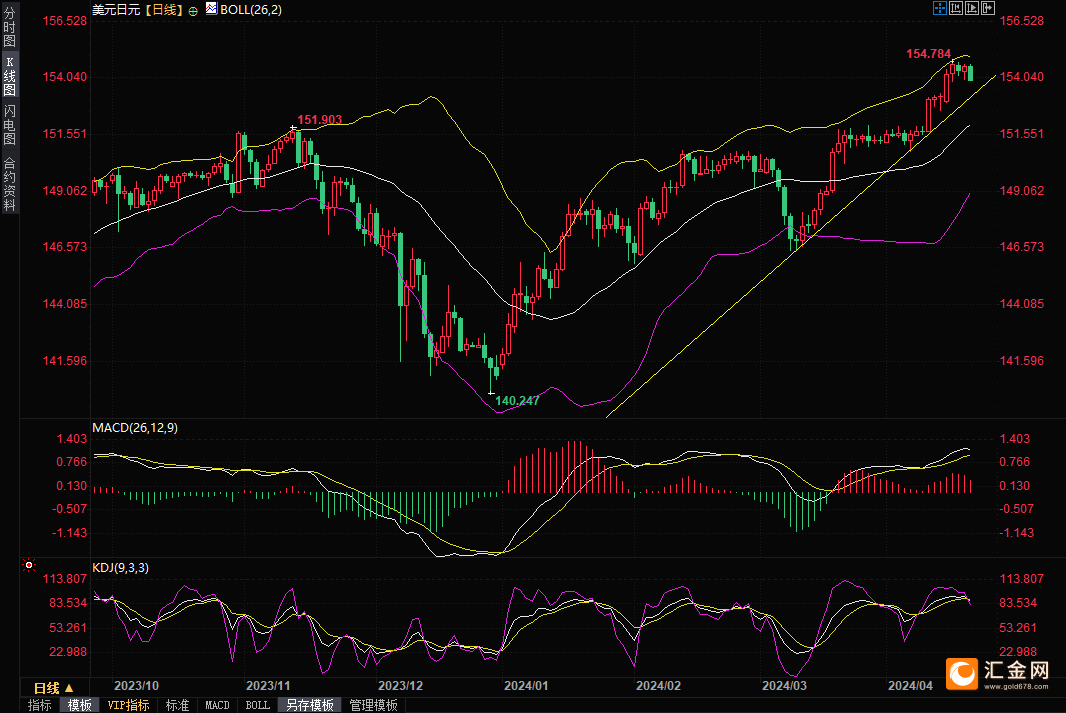The image size is (1066, 713).
Task: Click the 另存模板 button
Action: [x=310, y=706]
